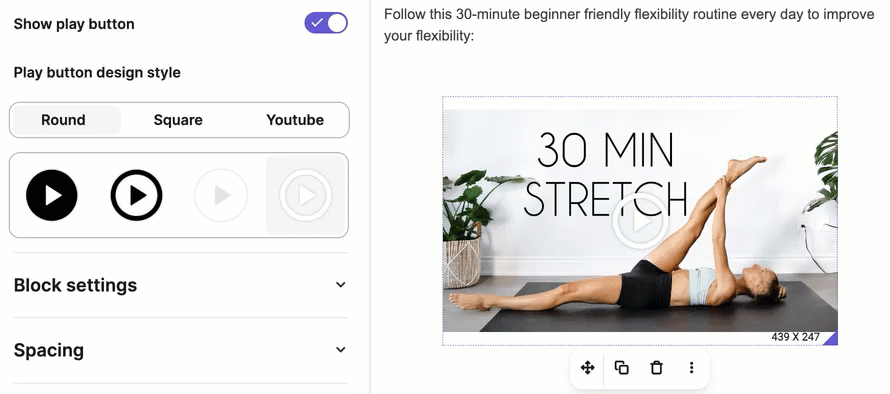Switch to Youtube play button style
This screenshot has height=394, width=890.
point(295,120)
